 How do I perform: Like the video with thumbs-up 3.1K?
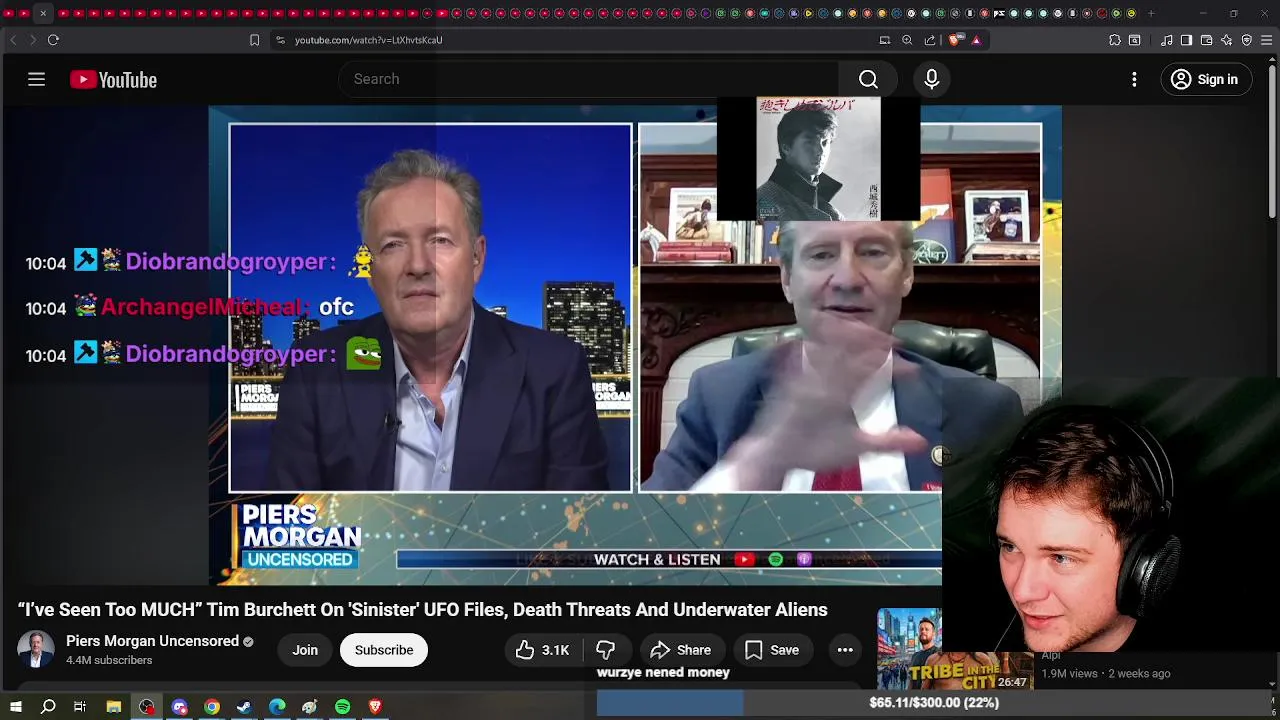543,650
